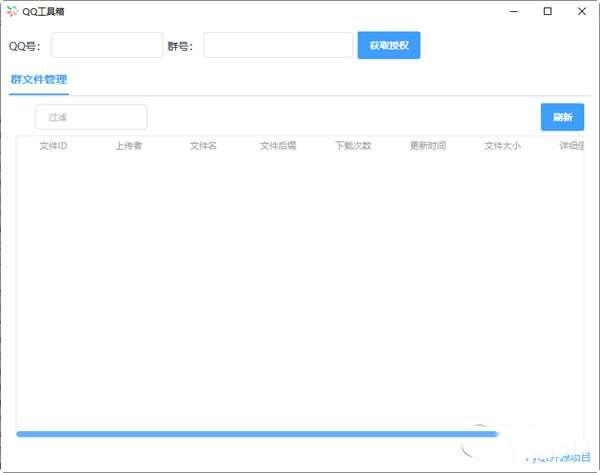600x473 pixels.
Task: Click the 过滤 filter box
Action: [x=91, y=117]
